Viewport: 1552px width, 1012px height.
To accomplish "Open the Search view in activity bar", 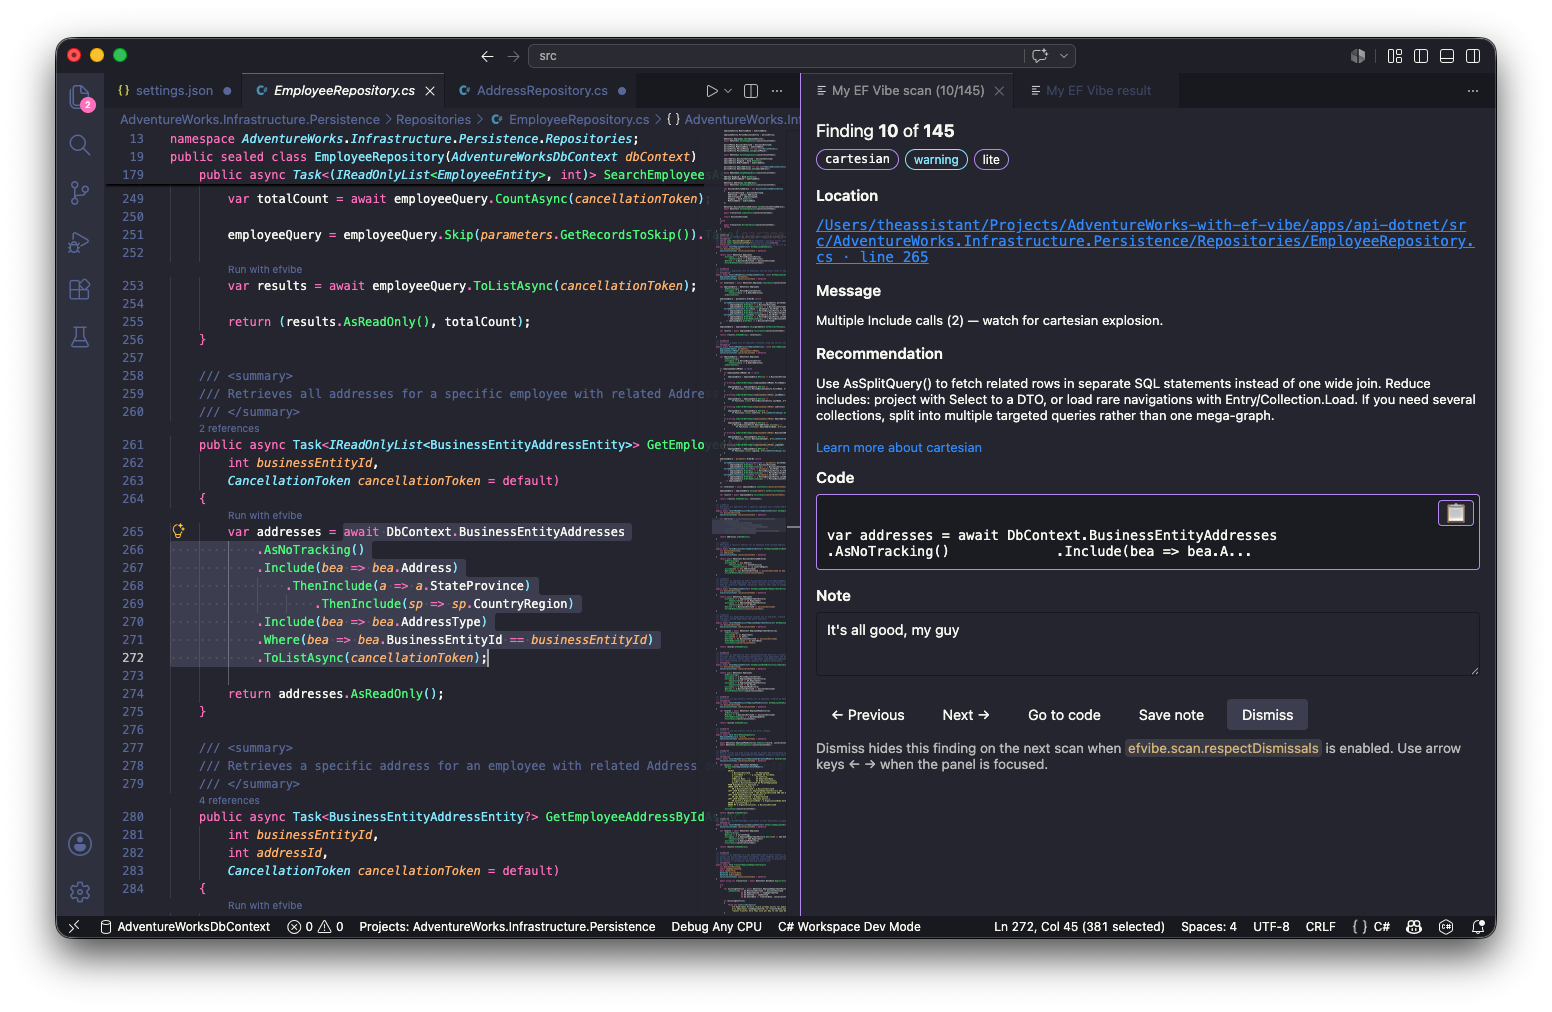I will click(80, 145).
